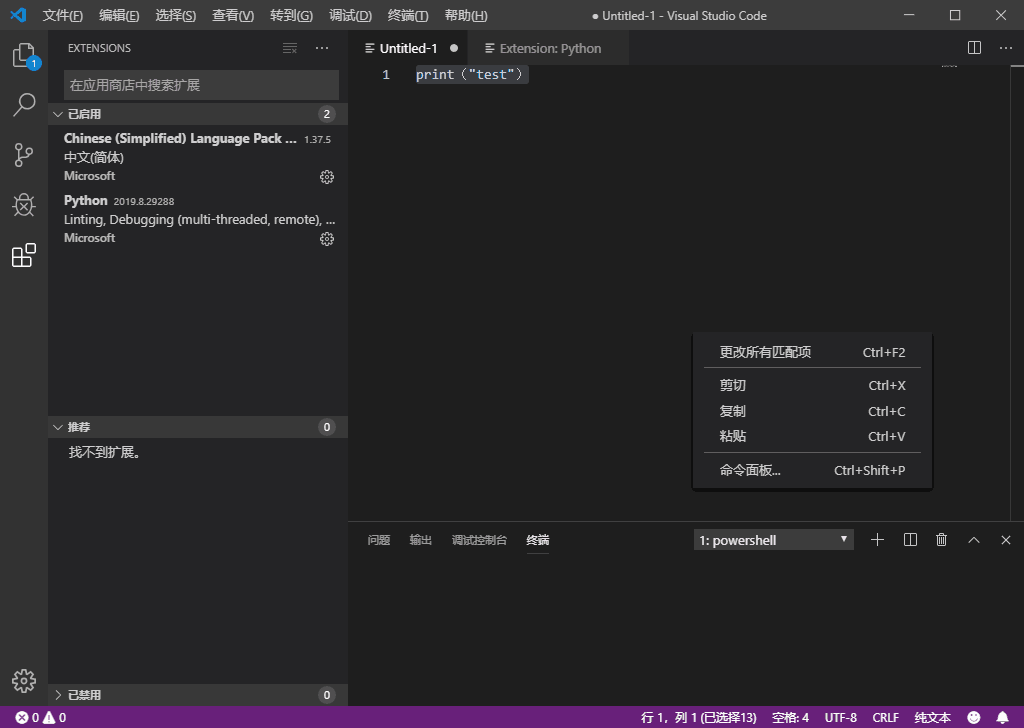The height and width of the screenshot is (728, 1024).
Task: Open the 帮助(H) menu
Action: (466, 16)
